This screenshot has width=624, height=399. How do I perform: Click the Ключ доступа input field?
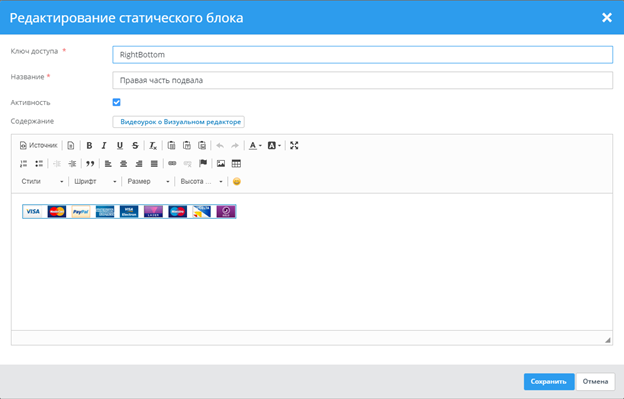[363, 54]
